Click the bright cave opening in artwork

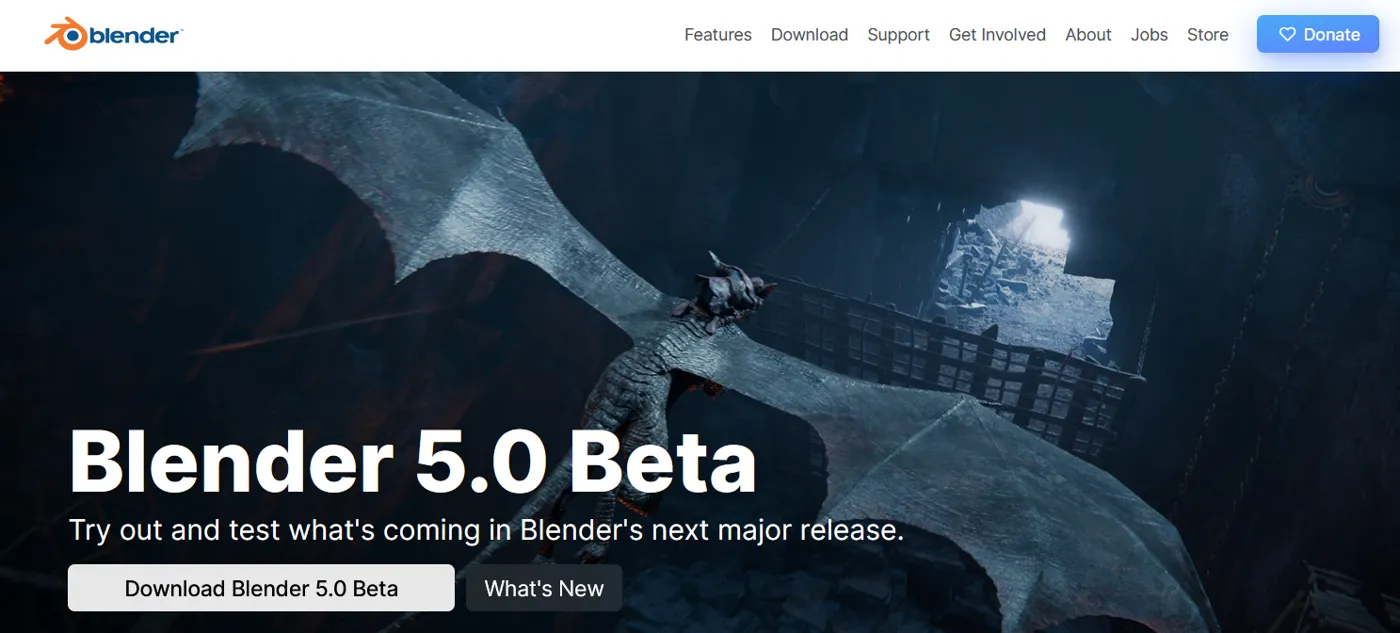1028,260
